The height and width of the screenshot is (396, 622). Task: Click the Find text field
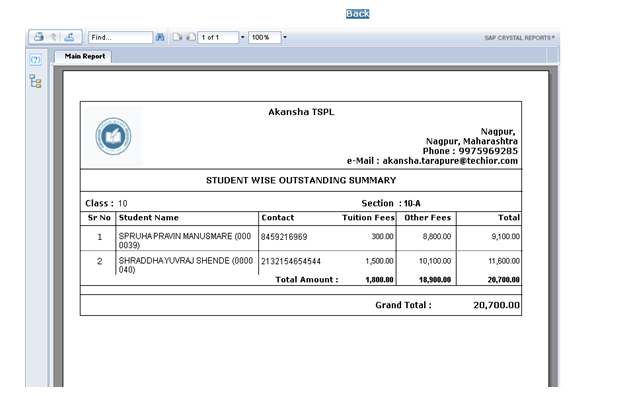120,37
